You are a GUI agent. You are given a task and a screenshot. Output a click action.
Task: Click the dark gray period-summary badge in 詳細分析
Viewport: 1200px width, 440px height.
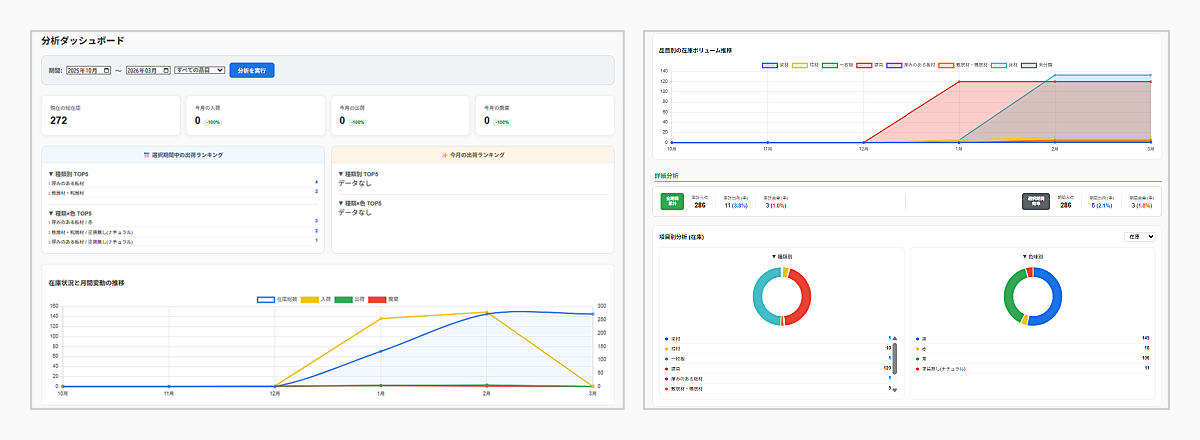1036,201
